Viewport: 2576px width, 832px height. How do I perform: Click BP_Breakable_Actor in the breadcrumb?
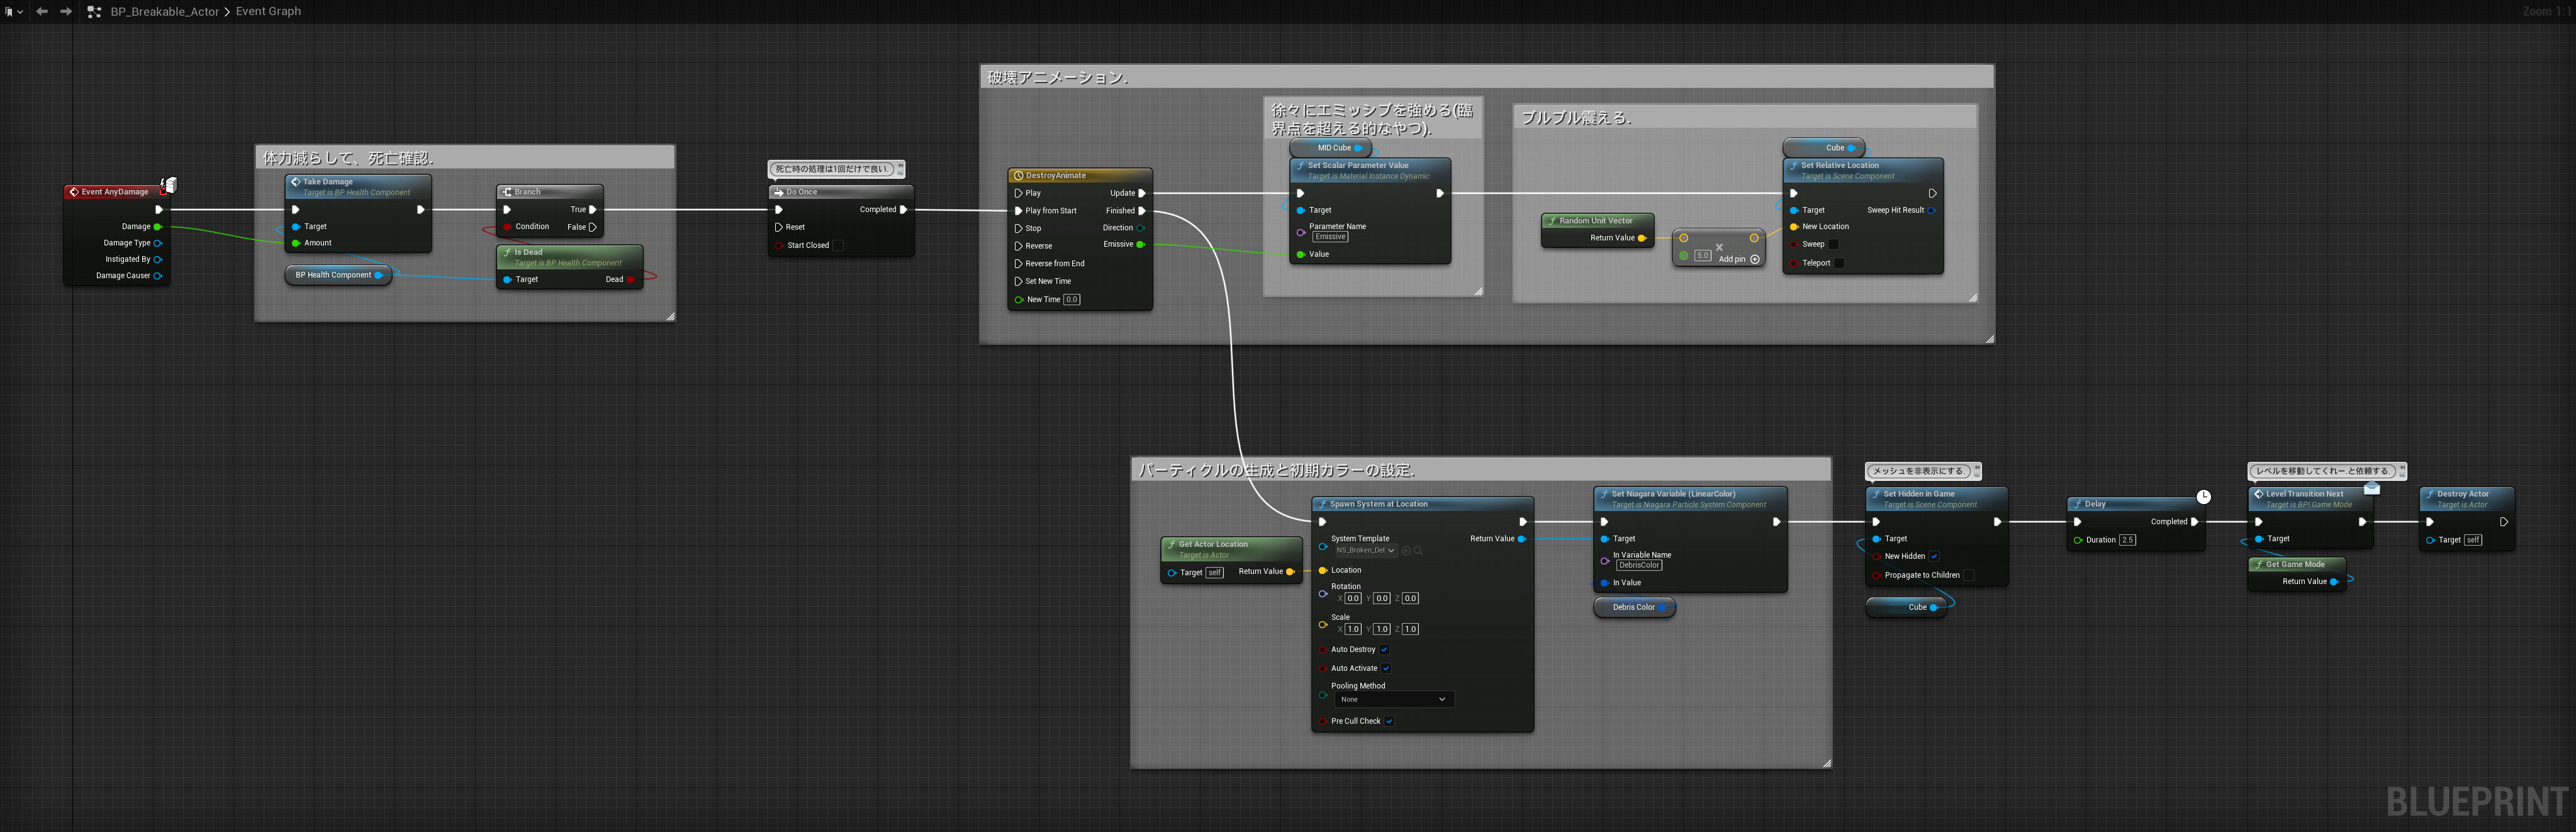[164, 12]
